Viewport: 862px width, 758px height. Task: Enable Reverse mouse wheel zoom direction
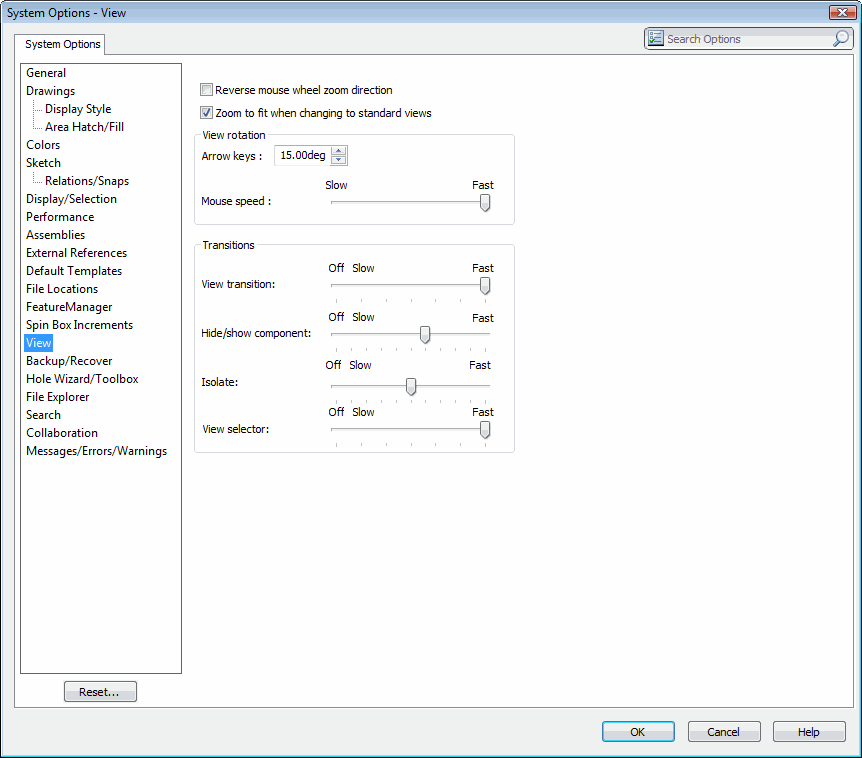click(x=206, y=90)
